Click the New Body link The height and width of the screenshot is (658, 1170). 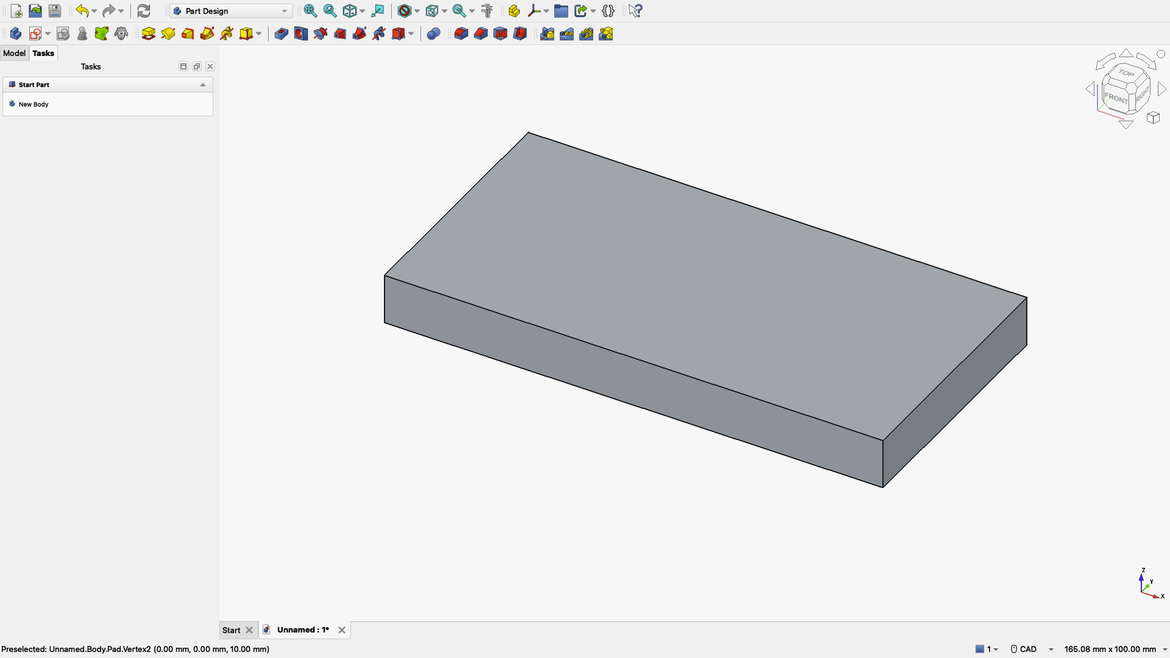tap(33, 104)
